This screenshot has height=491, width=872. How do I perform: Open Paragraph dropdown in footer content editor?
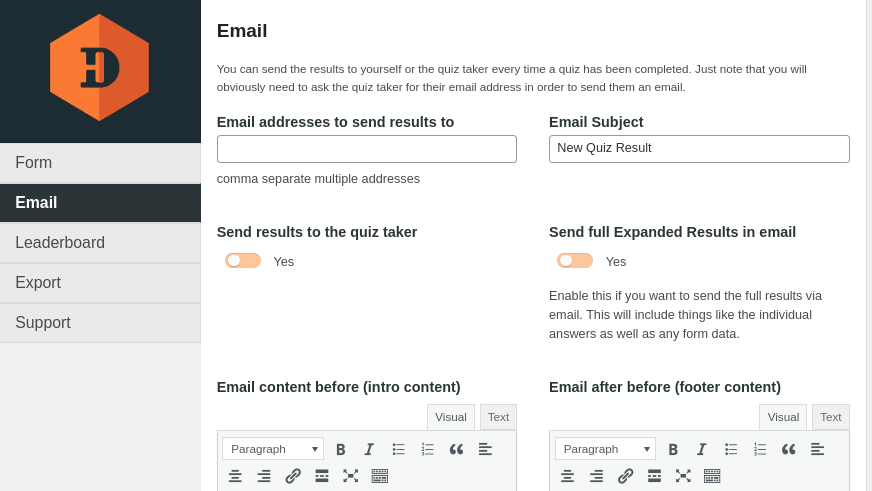[x=605, y=449]
